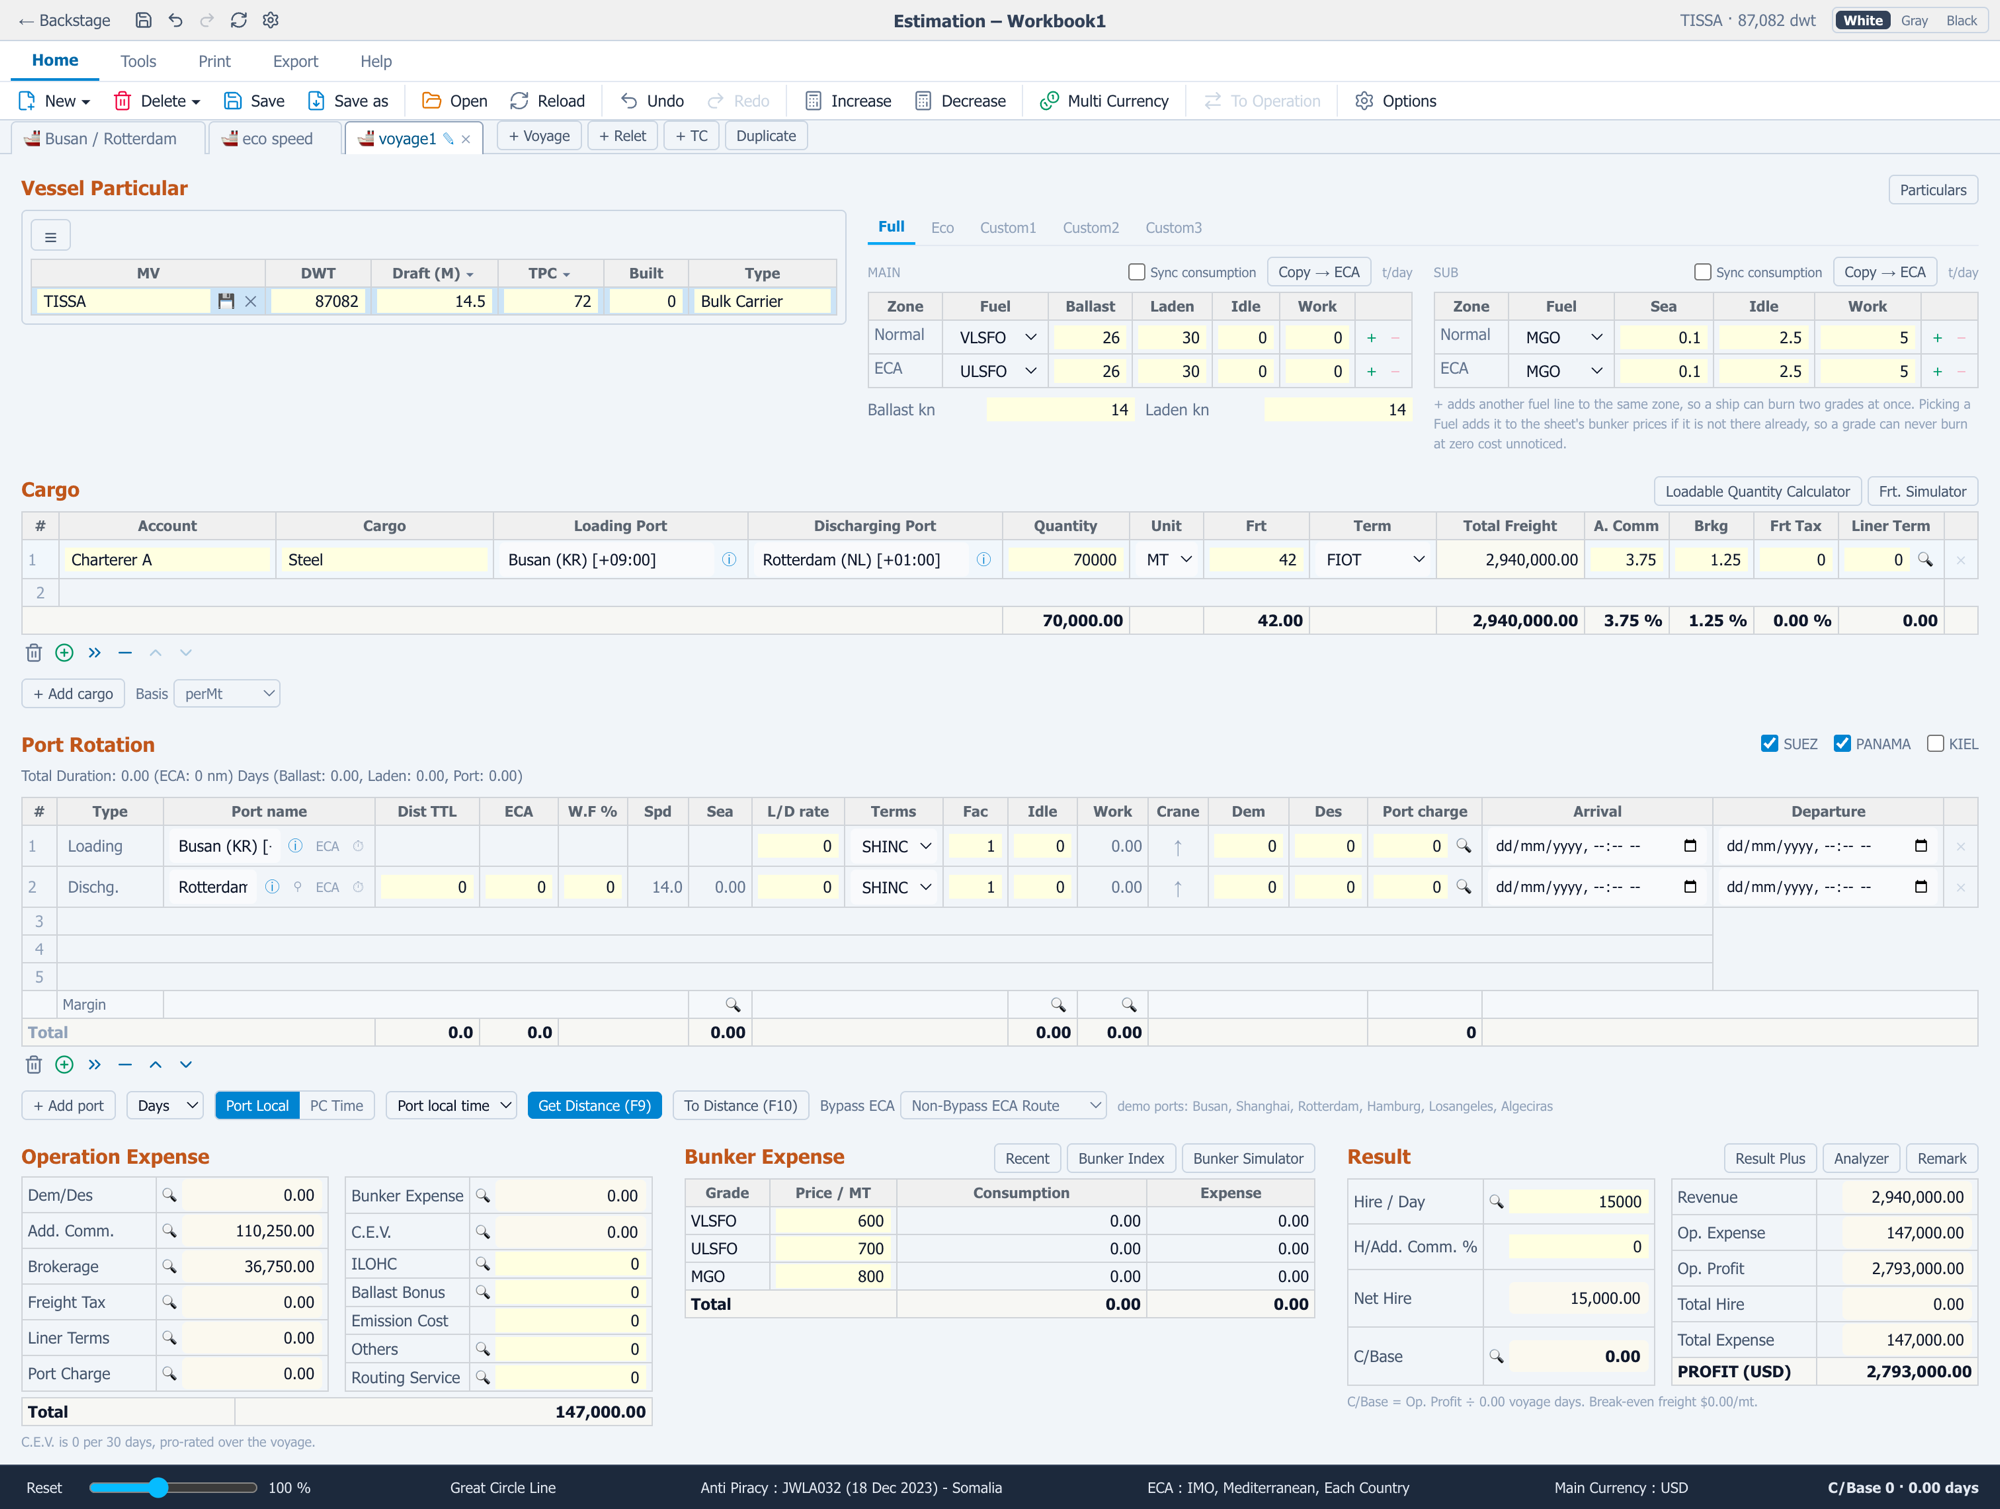Image resolution: width=2000 pixels, height=1509 pixels.
Task: Click the Particulars button
Action: [x=1932, y=190]
